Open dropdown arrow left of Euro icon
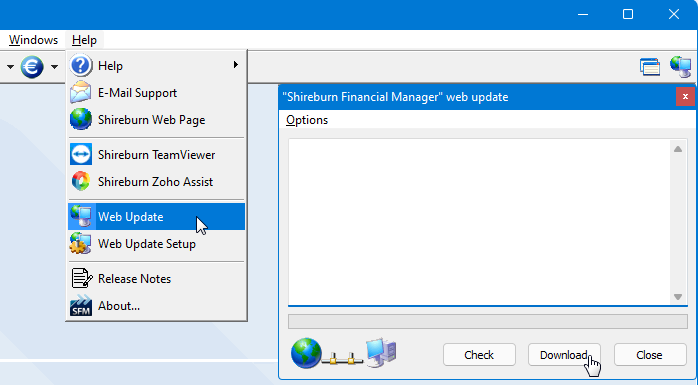Image resolution: width=698 pixels, height=385 pixels. coord(10,67)
